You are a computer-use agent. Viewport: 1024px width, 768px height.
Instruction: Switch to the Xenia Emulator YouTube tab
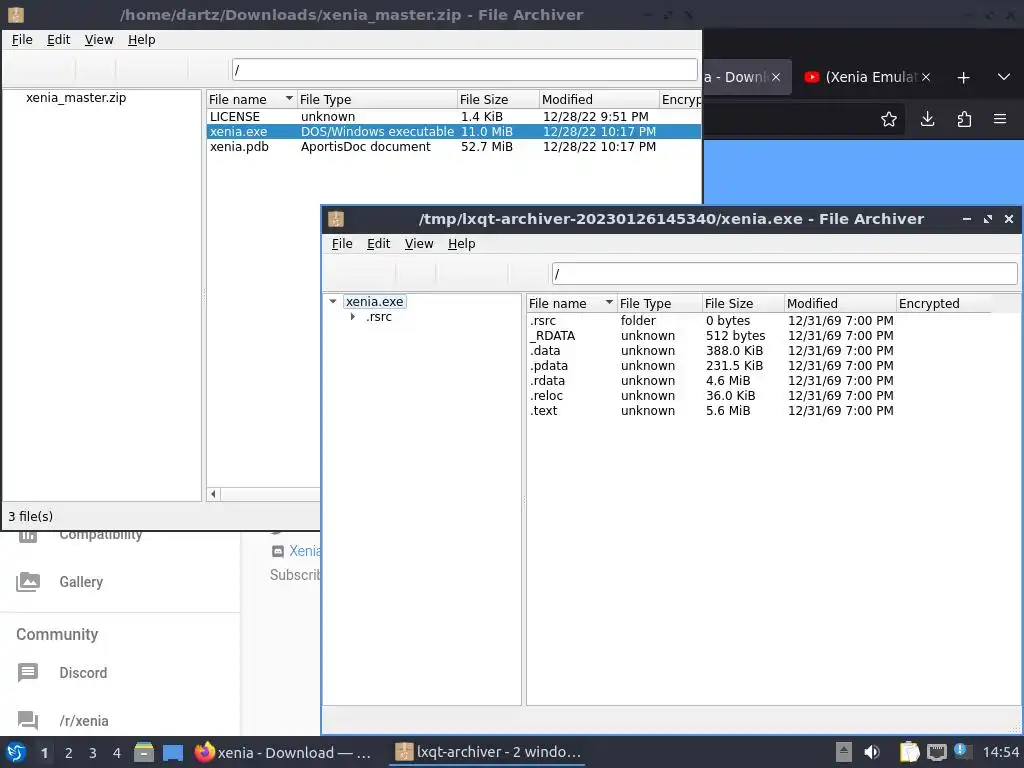pyautogui.click(x=871, y=77)
